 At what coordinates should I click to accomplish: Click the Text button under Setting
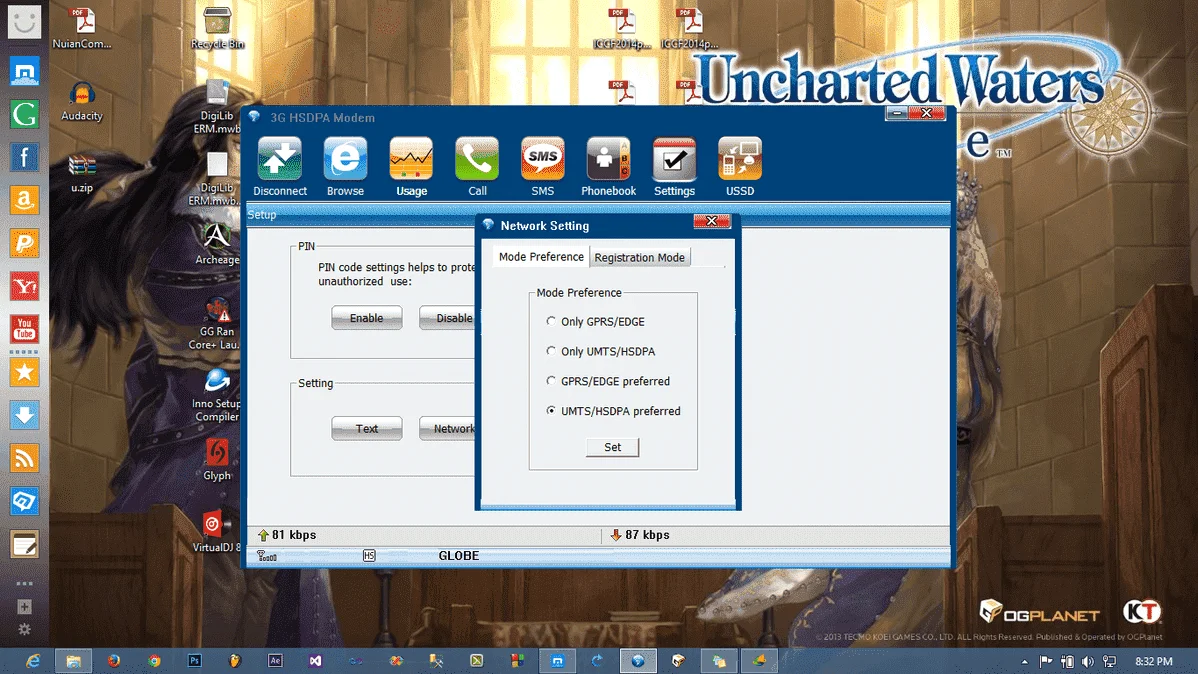[x=367, y=429]
